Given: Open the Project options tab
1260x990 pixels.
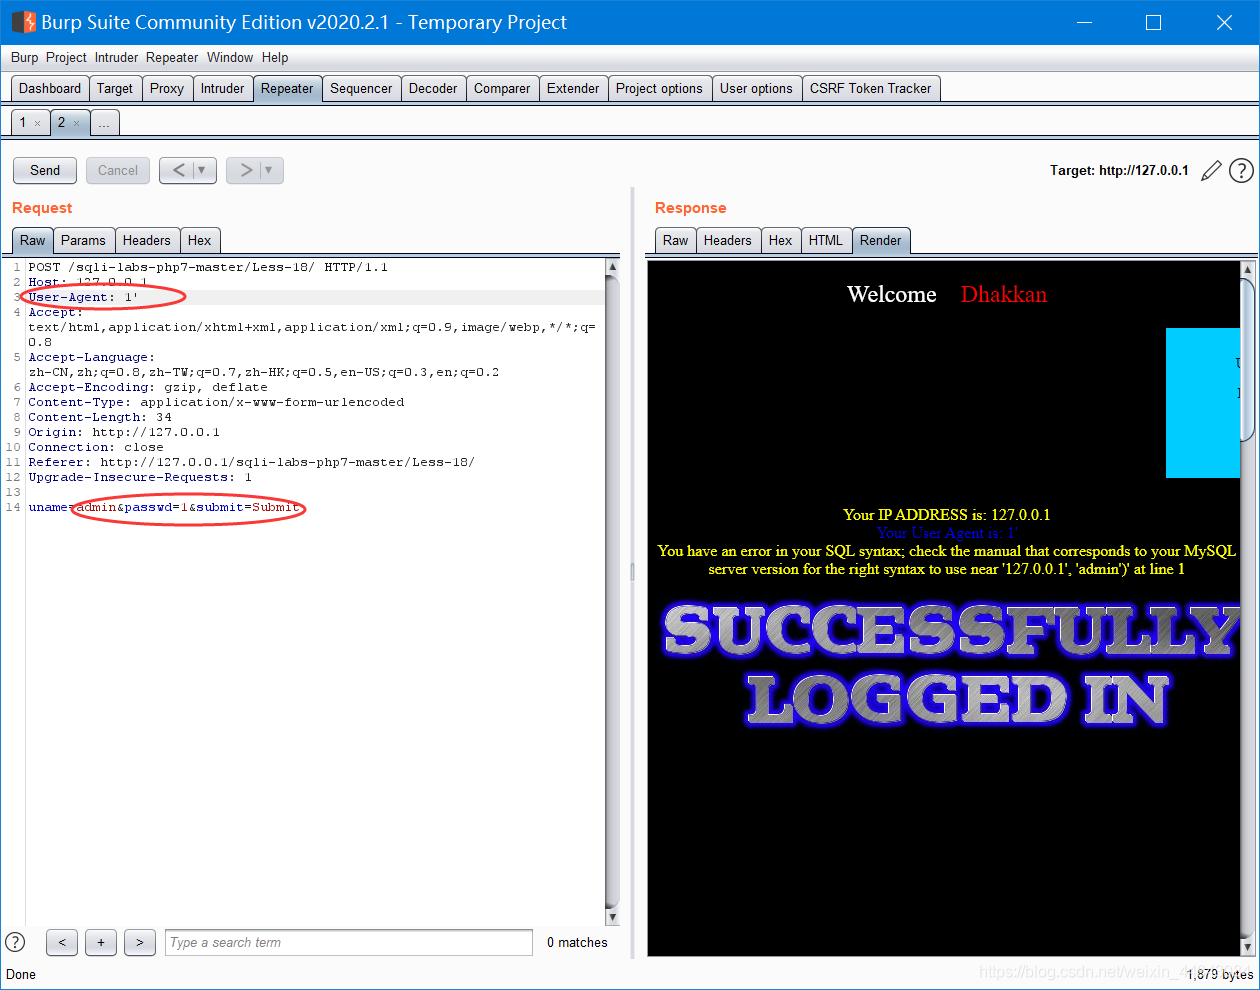Looking at the screenshot, I should coord(659,88).
